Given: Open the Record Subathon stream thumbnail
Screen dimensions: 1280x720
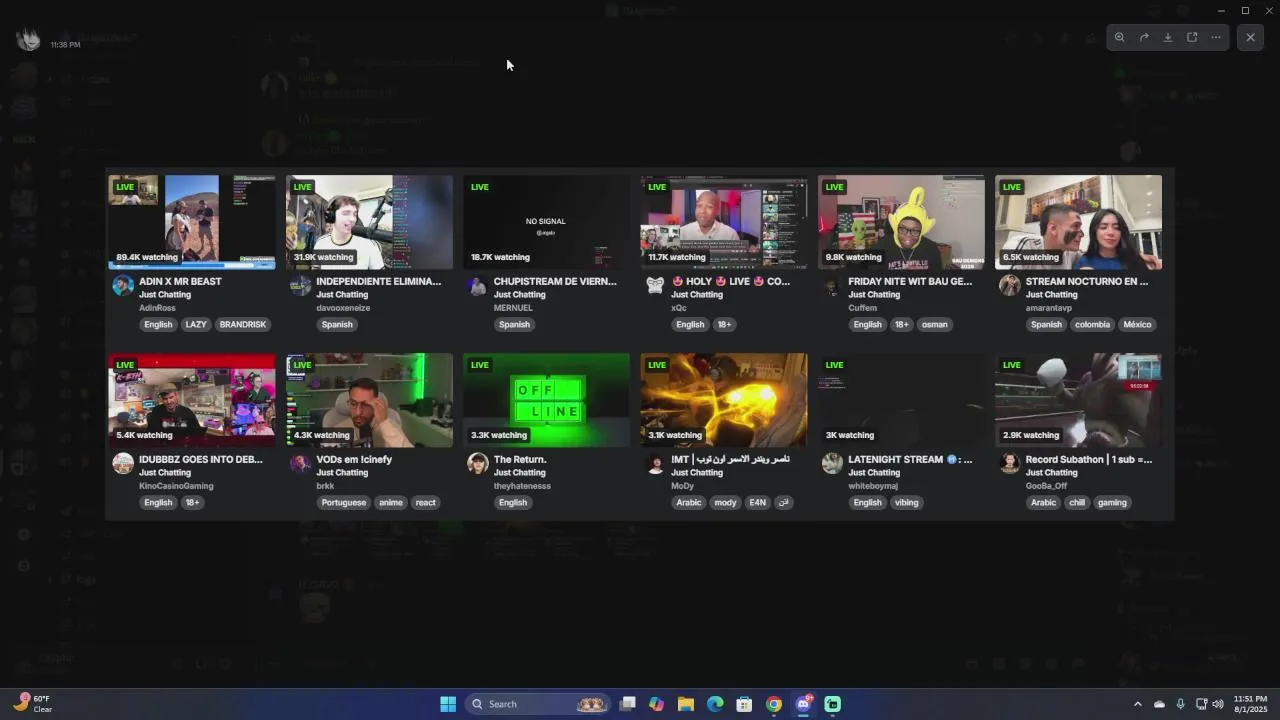Looking at the screenshot, I should point(1078,400).
